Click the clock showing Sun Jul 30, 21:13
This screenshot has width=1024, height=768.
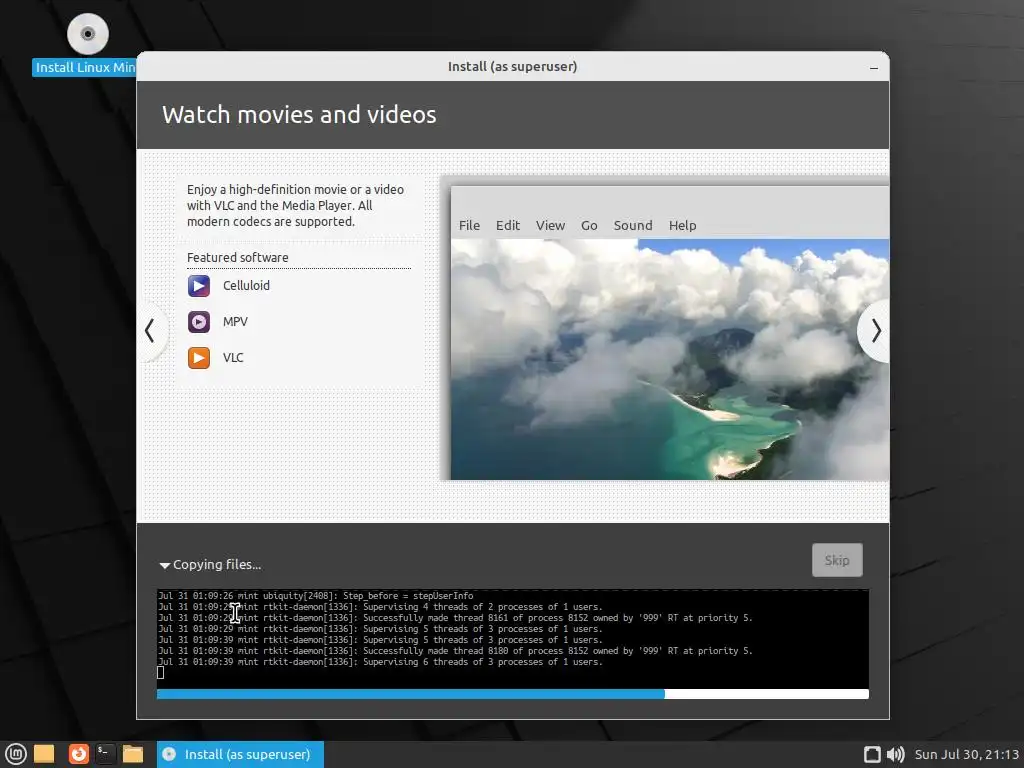pos(967,754)
